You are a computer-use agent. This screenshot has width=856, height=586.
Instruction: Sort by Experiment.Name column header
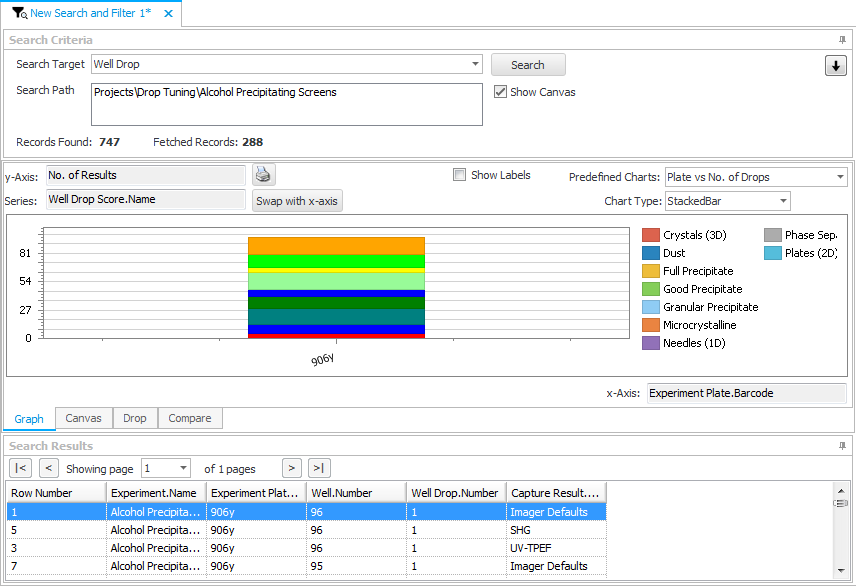point(156,493)
